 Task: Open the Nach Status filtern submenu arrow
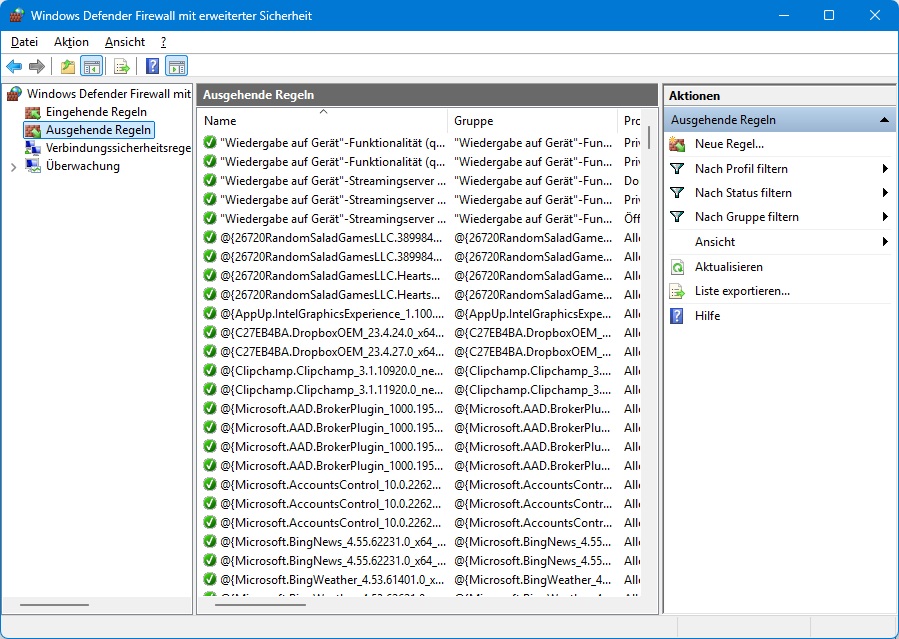click(x=885, y=193)
